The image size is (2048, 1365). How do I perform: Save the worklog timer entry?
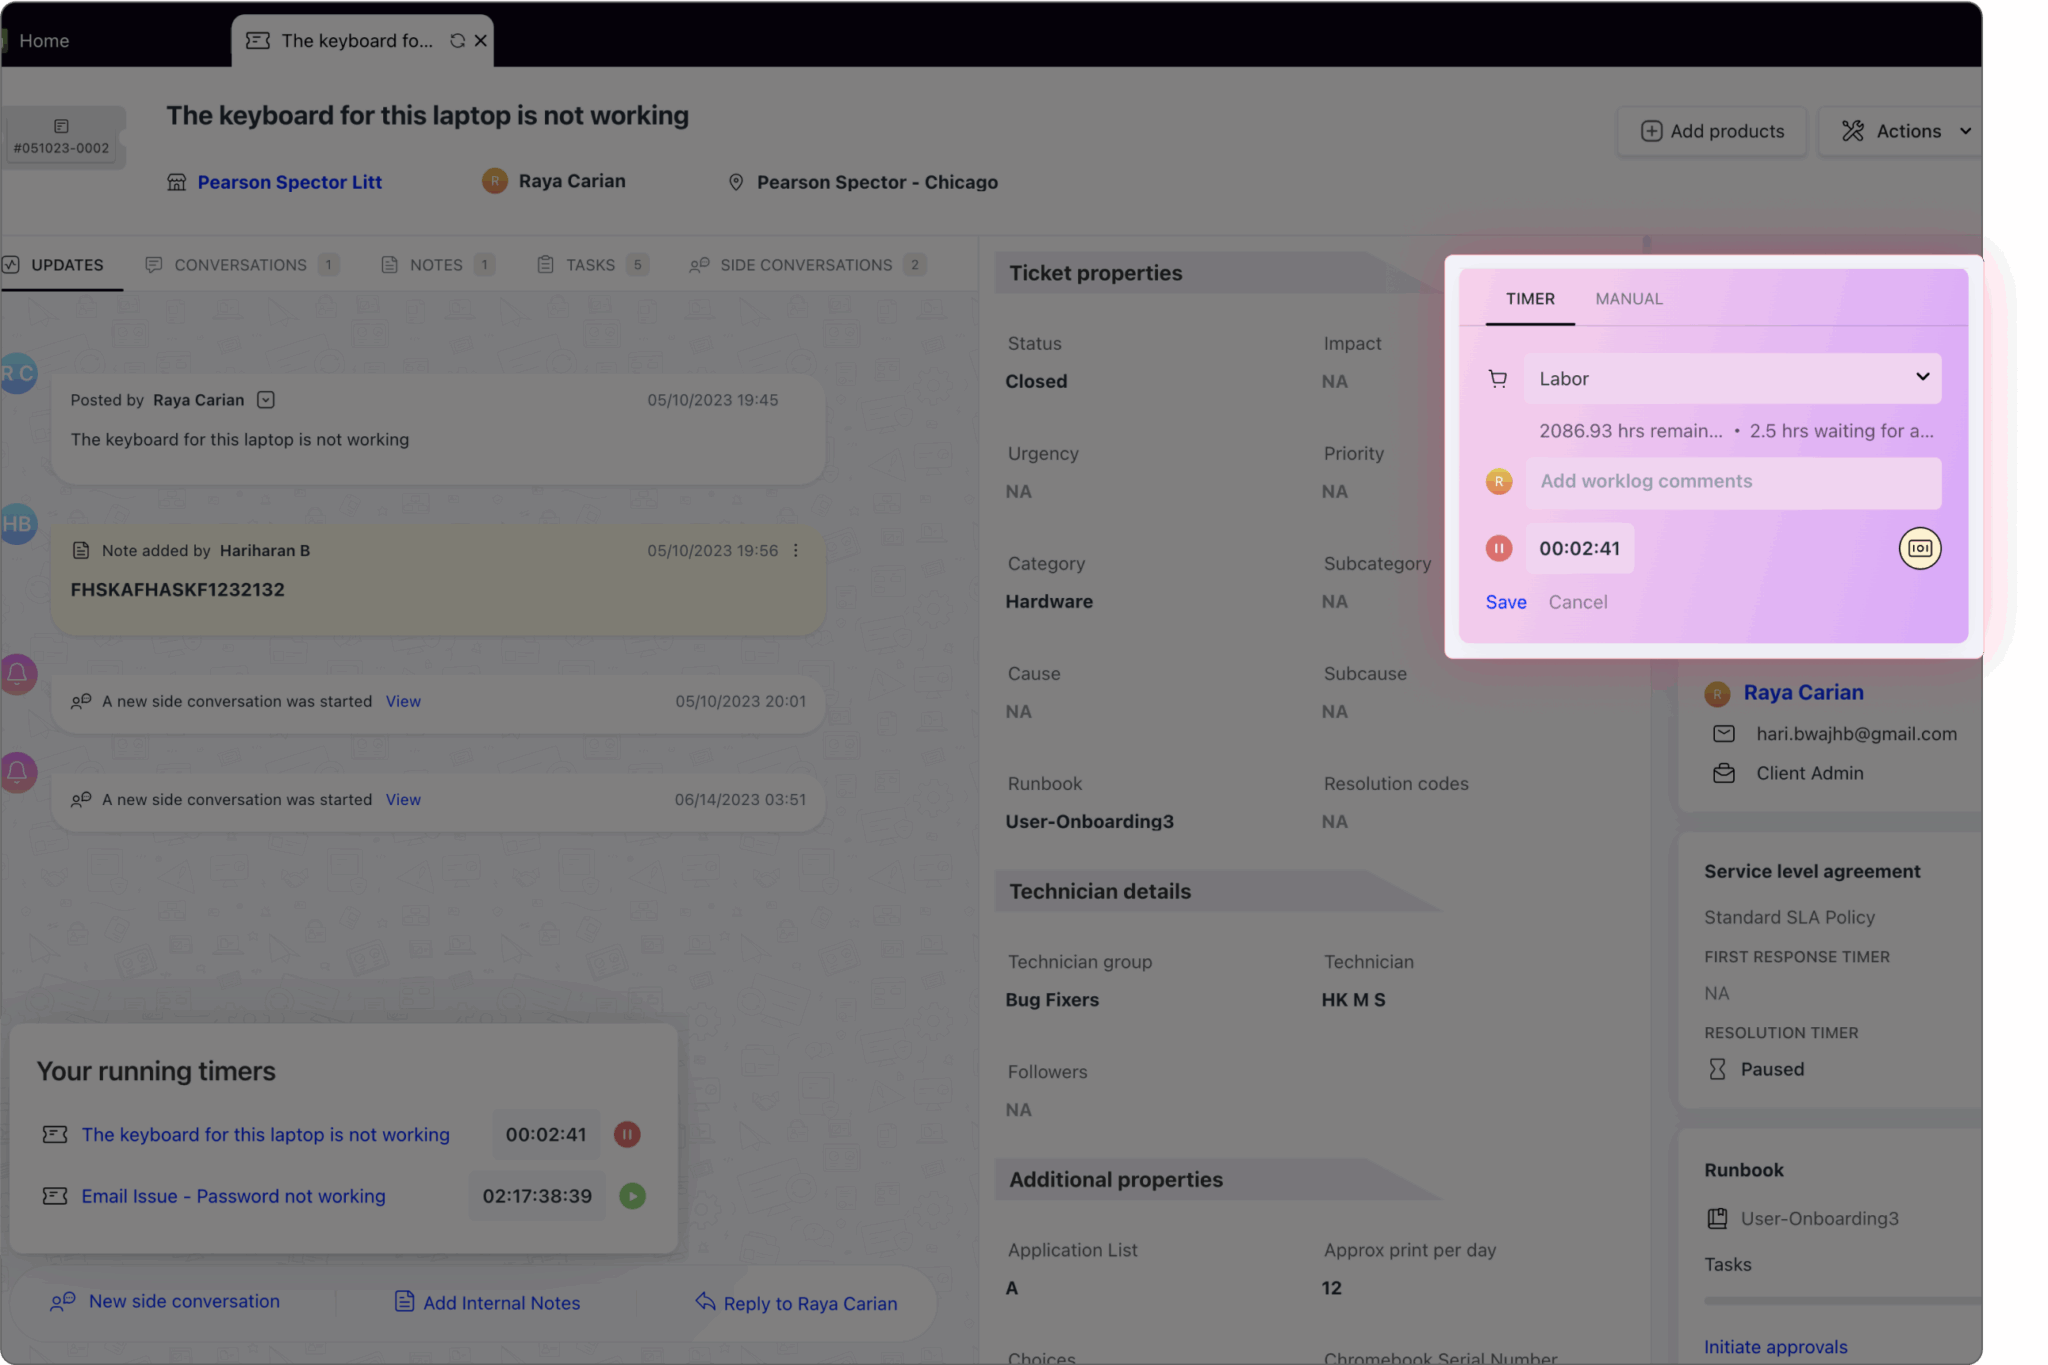[x=1505, y=602]
